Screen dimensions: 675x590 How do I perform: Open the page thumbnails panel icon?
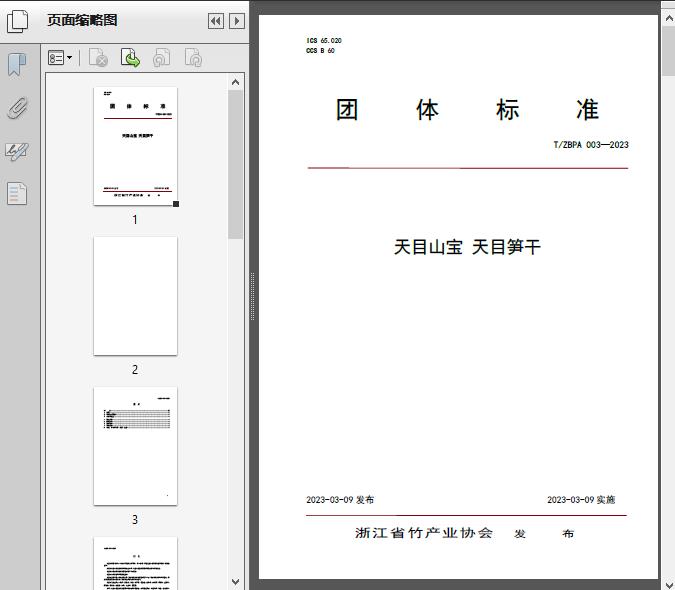coord(18,21)
